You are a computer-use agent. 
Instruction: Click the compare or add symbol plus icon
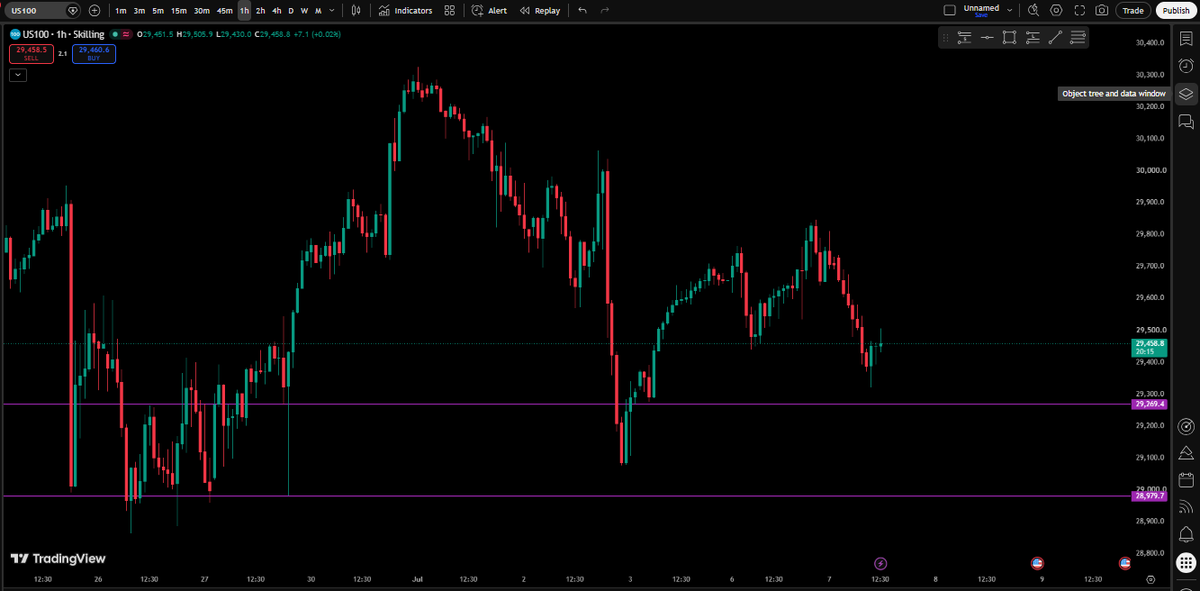point(94,10)
